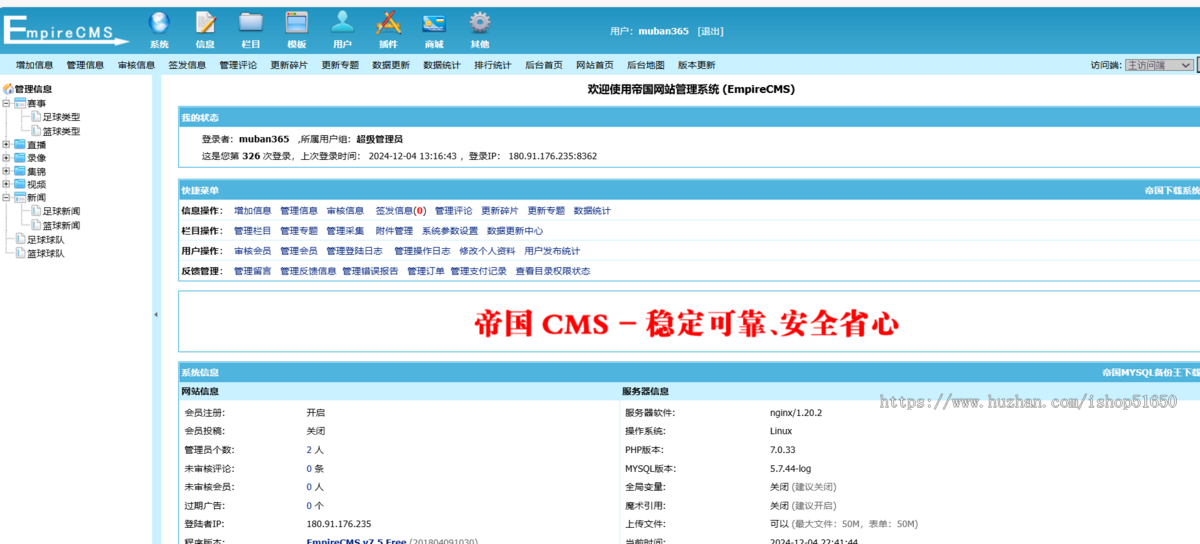Click the page icon beside 足球球队
Viewport: 1200px width, 544px height.
(x=20, y=239)
